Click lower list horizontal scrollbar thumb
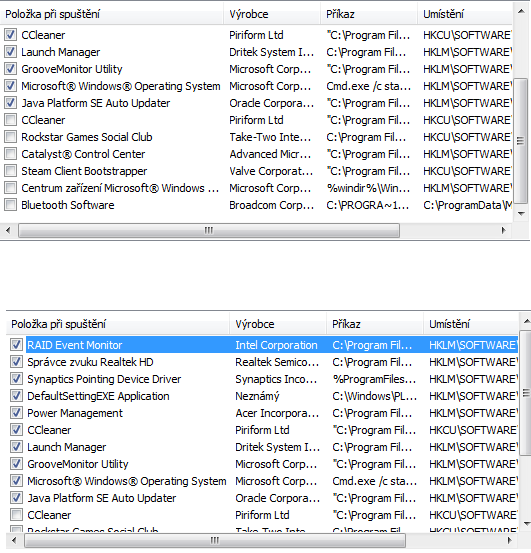Screen dimensions: 531x553 tap(215, 540)
